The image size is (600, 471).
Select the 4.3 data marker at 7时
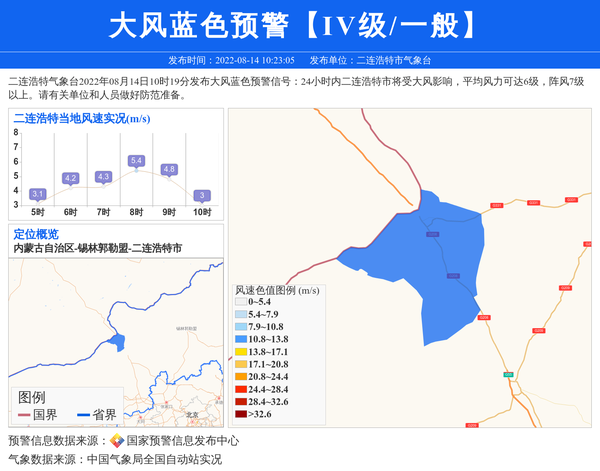click(x=104, y=177)
